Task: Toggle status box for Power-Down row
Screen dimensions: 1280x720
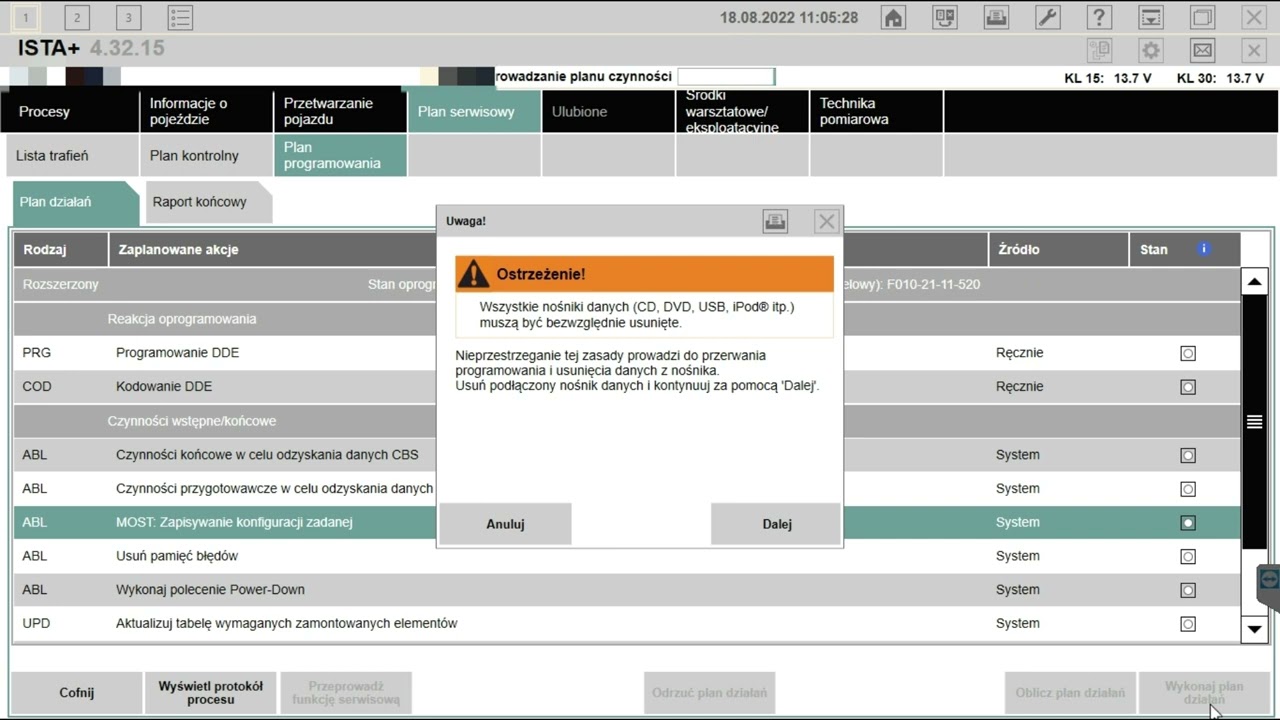Action: click(x=1188, y=590)
